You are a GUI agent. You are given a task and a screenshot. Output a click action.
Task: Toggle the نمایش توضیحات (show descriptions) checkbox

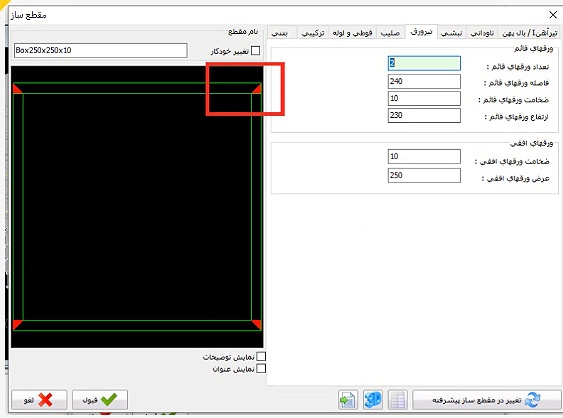pyautogui.click(x=261, y=357)
